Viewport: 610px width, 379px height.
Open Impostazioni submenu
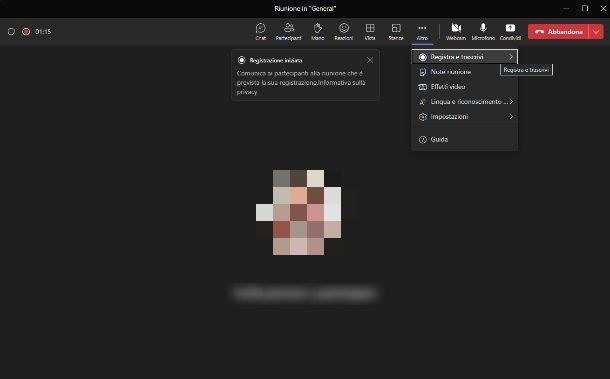point(465,117)
